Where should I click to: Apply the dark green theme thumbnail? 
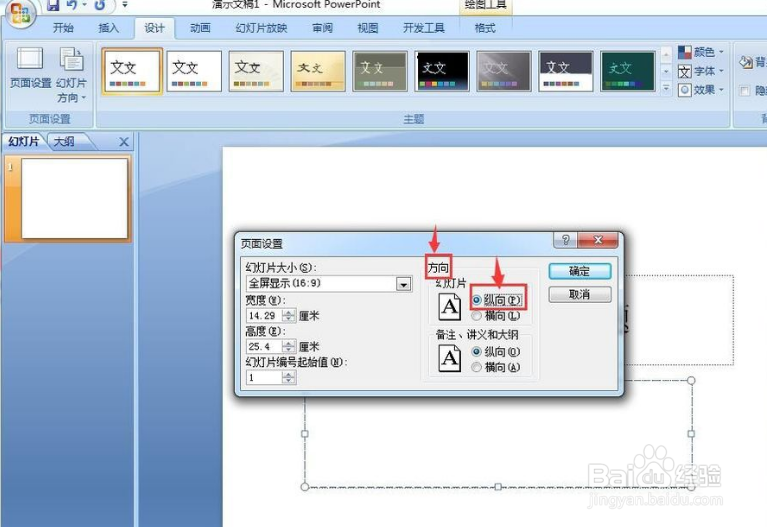[628, 71]
